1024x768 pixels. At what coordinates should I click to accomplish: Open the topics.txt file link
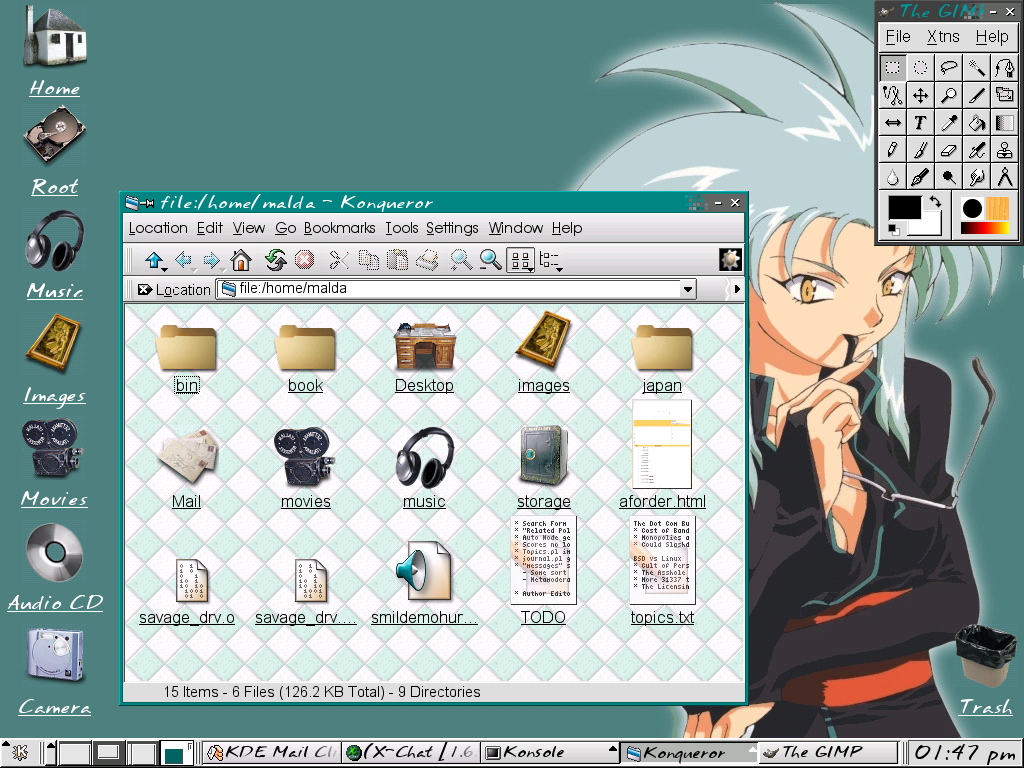[x=662, y=617]
